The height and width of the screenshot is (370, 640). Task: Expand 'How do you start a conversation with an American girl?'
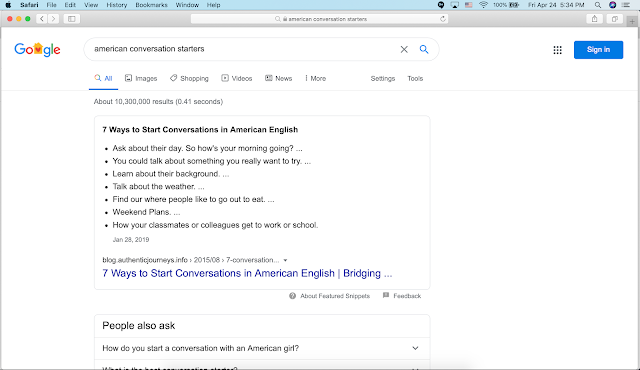(x=262, y=348)
